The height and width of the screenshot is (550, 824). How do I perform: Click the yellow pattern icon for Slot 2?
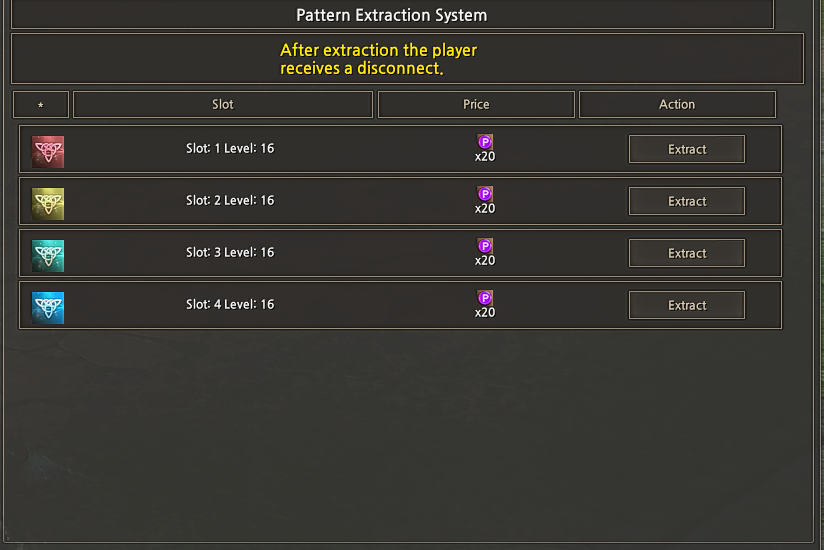click(48, 203)
